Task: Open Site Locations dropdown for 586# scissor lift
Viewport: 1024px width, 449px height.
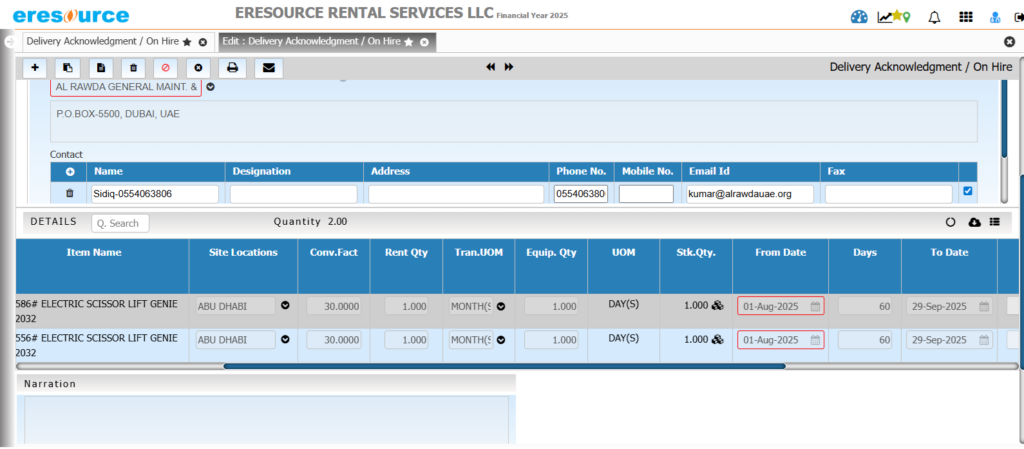Action: pos(285,307)
